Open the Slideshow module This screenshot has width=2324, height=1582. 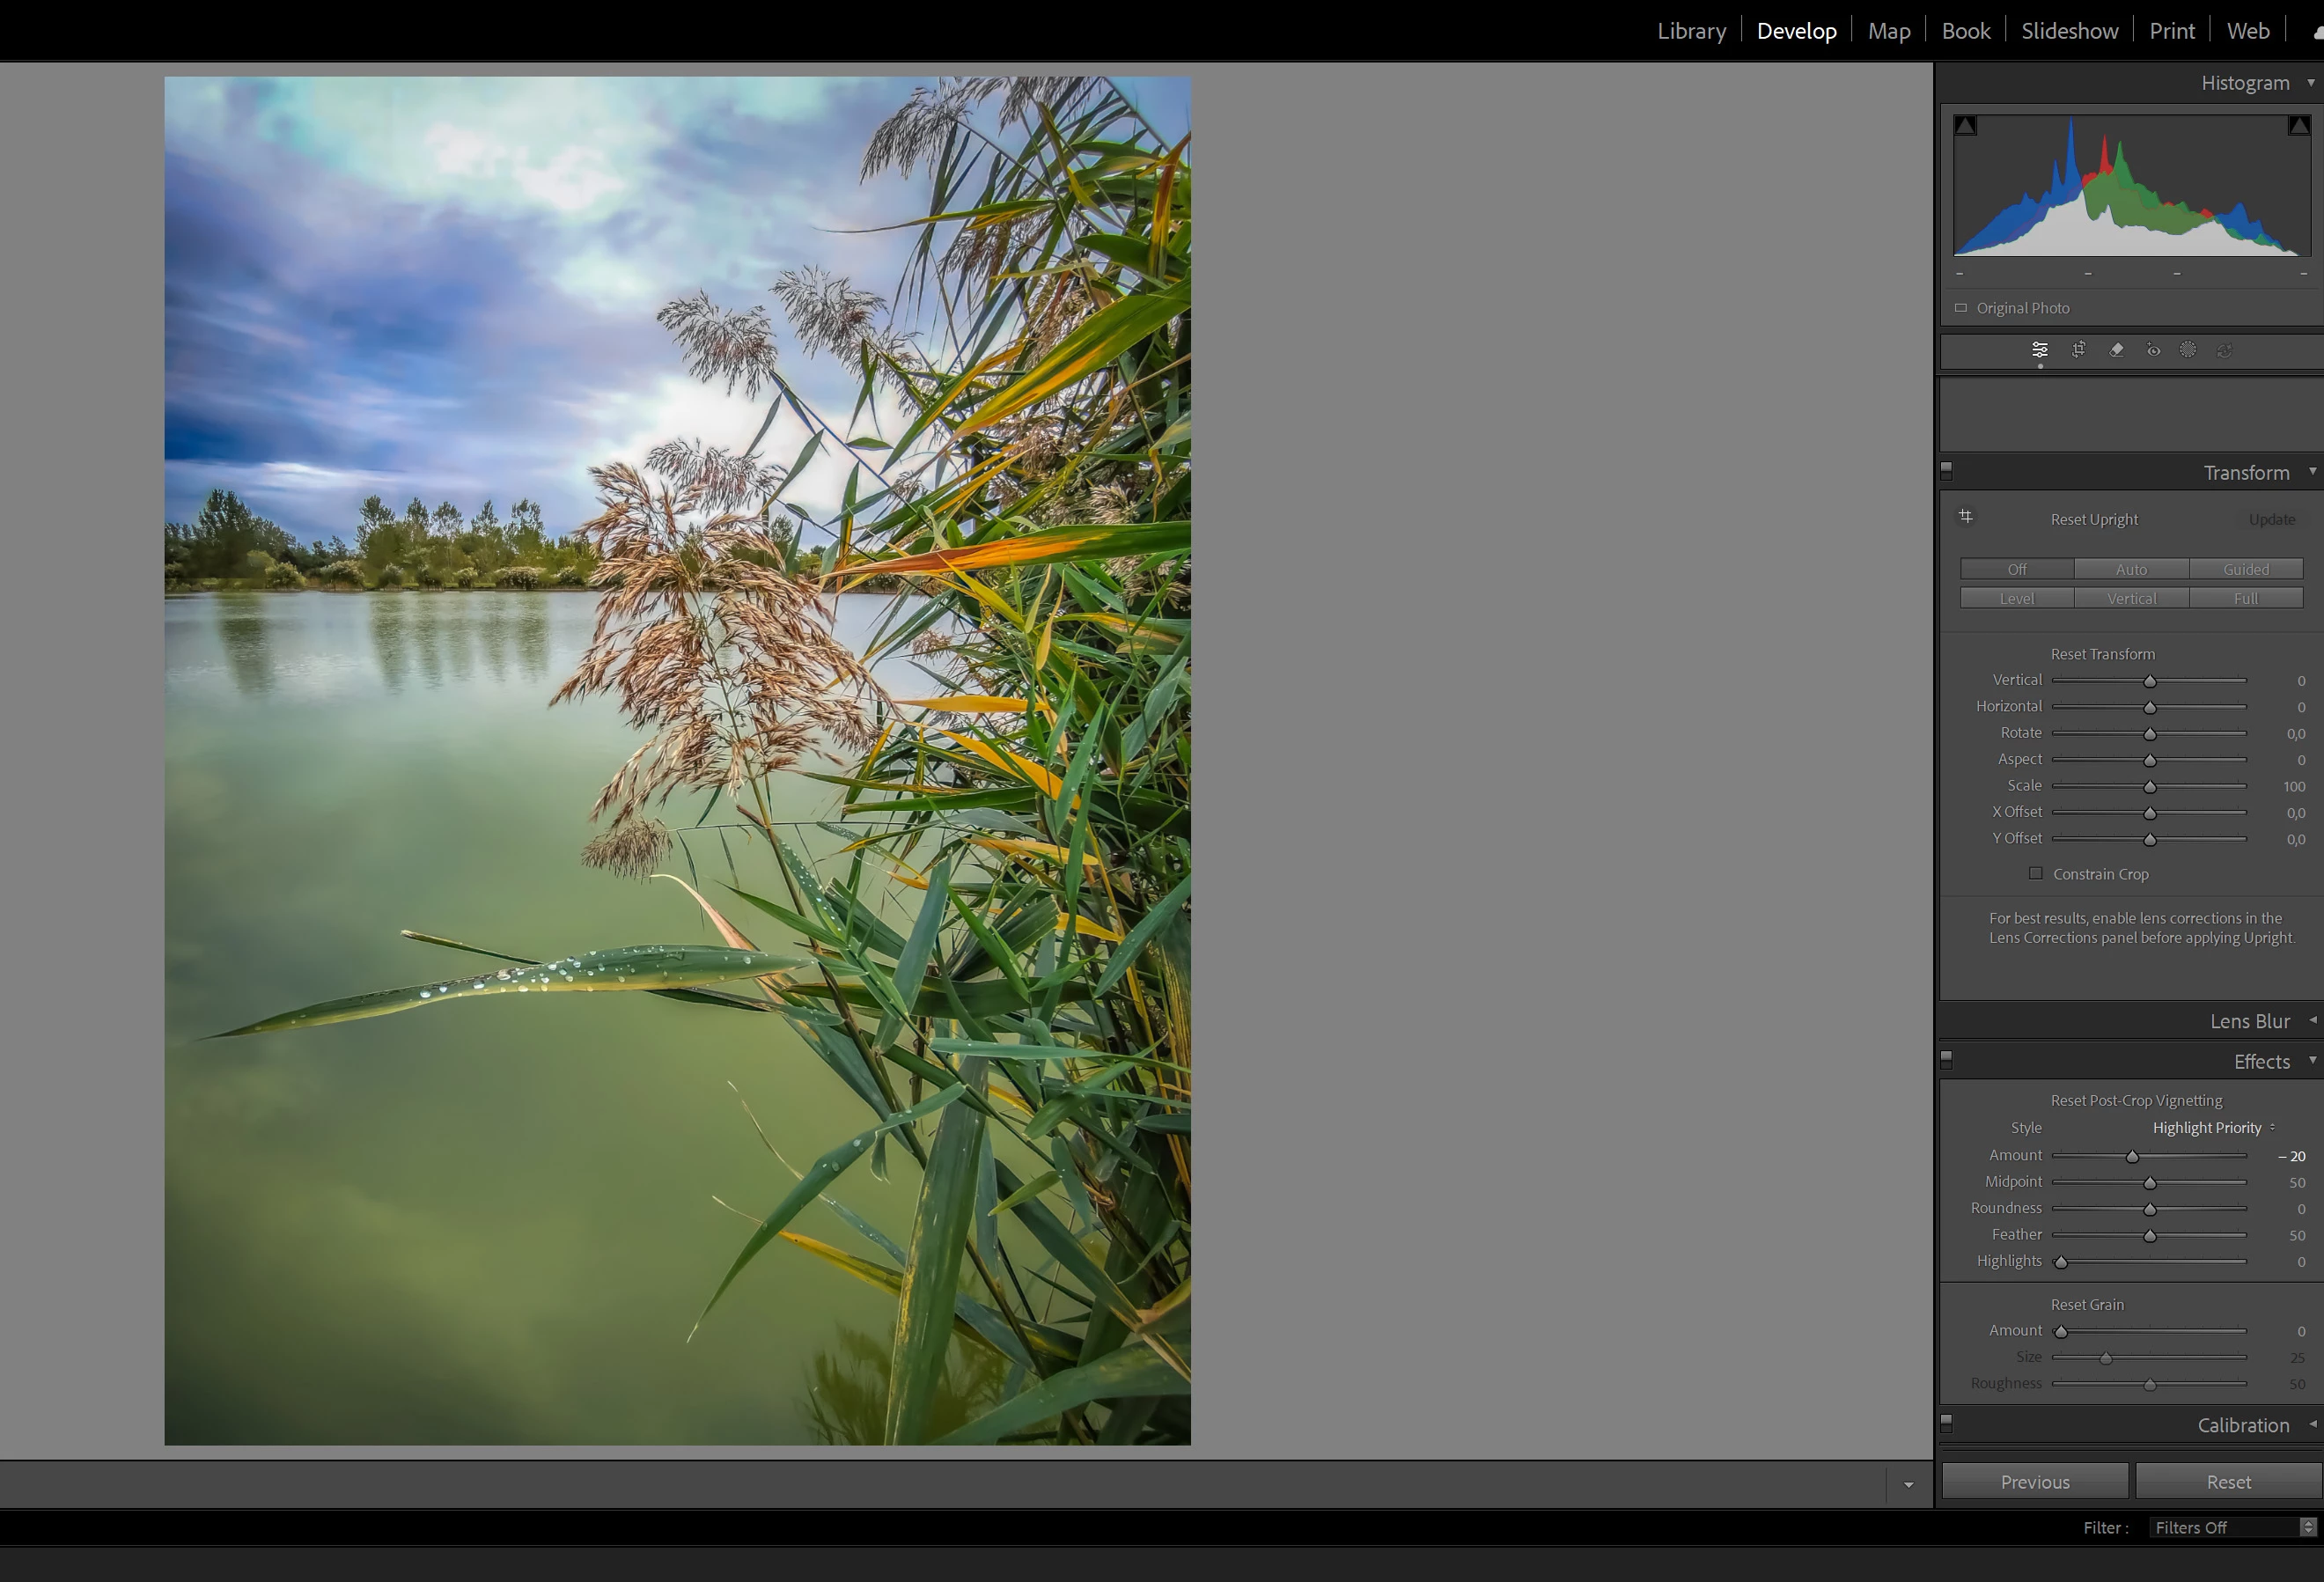coord(2069,31)
